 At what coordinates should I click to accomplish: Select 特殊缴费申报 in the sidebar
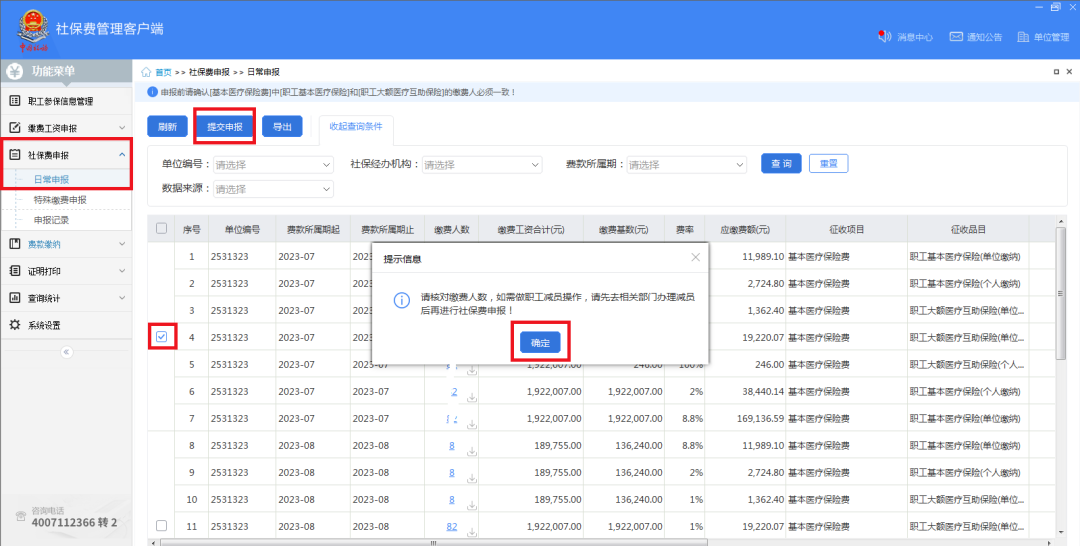click(60, 200)
